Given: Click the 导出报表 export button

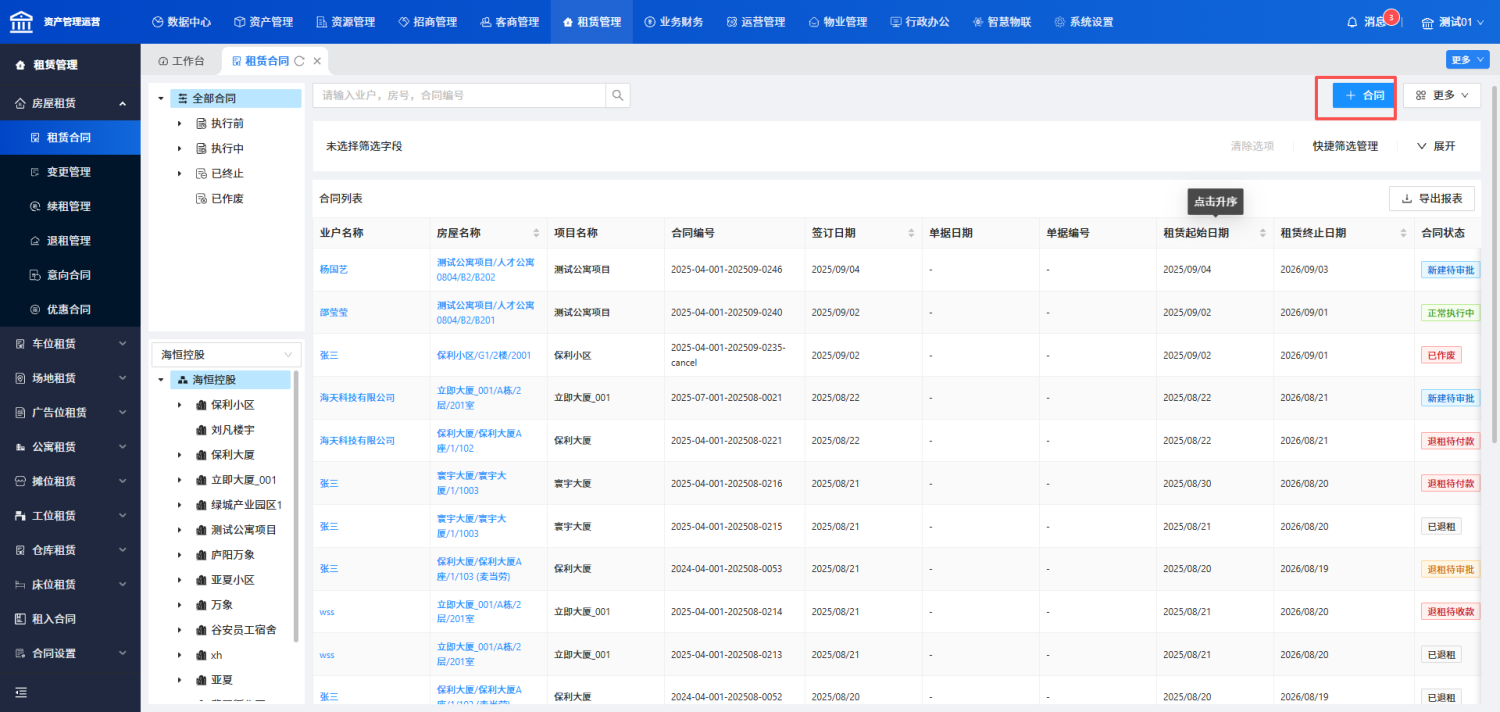Looking at the screenshot, I should tap(1432, 198).
